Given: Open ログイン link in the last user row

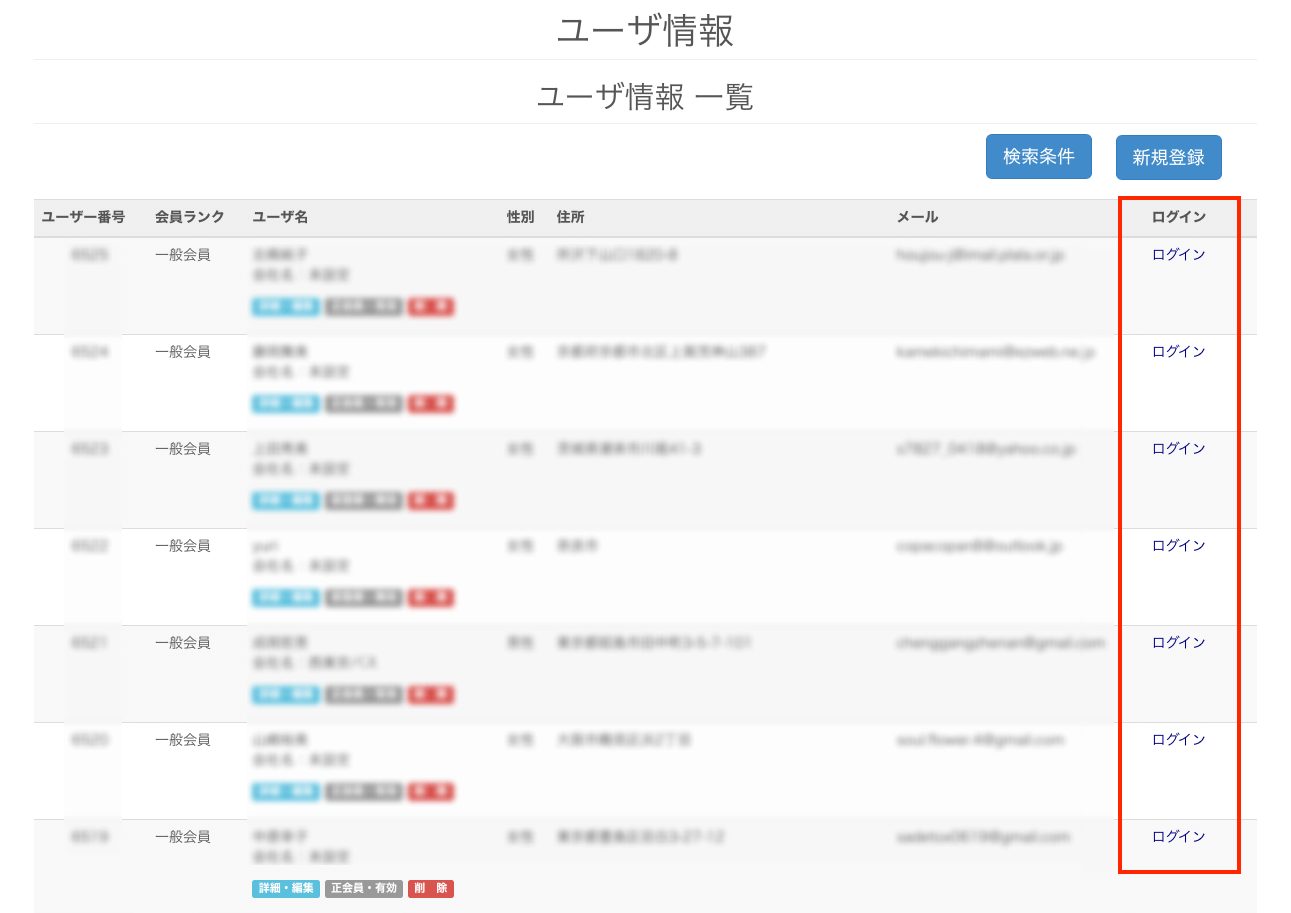Looking at the screenshot, I should pyautogui.click(x=1178, y=837).
